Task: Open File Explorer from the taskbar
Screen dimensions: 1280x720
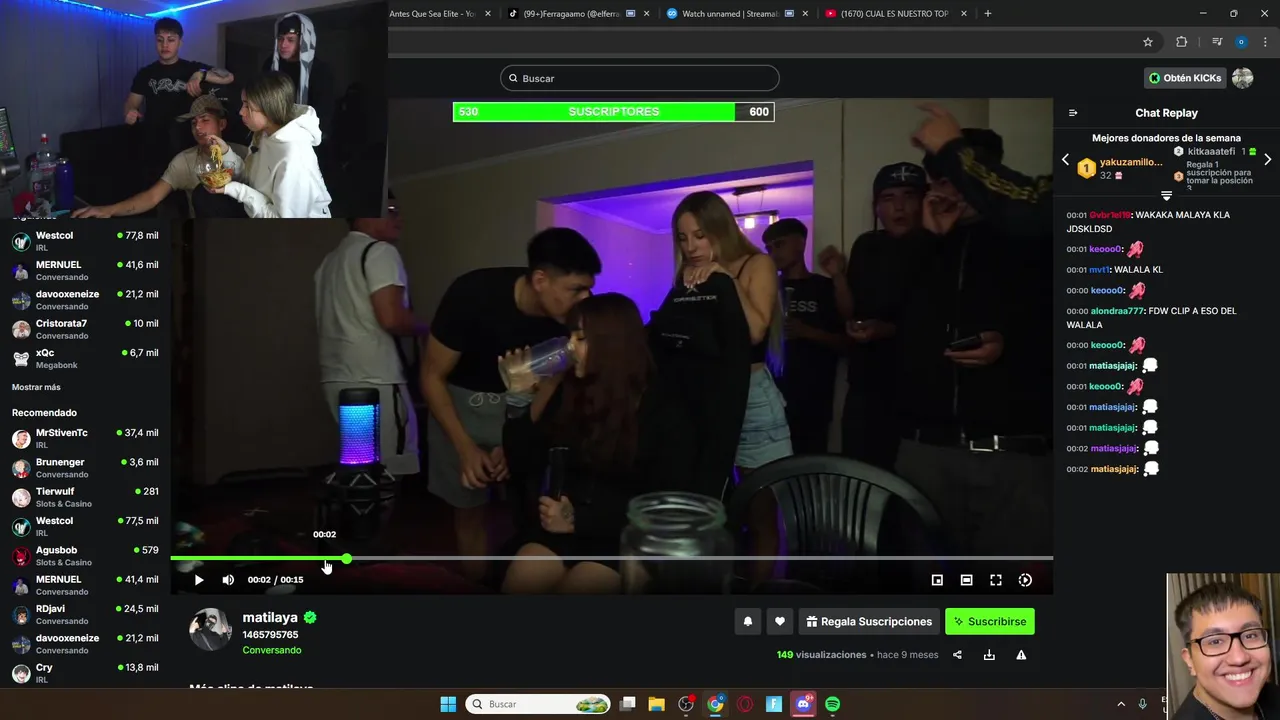Action: (657, 704)
